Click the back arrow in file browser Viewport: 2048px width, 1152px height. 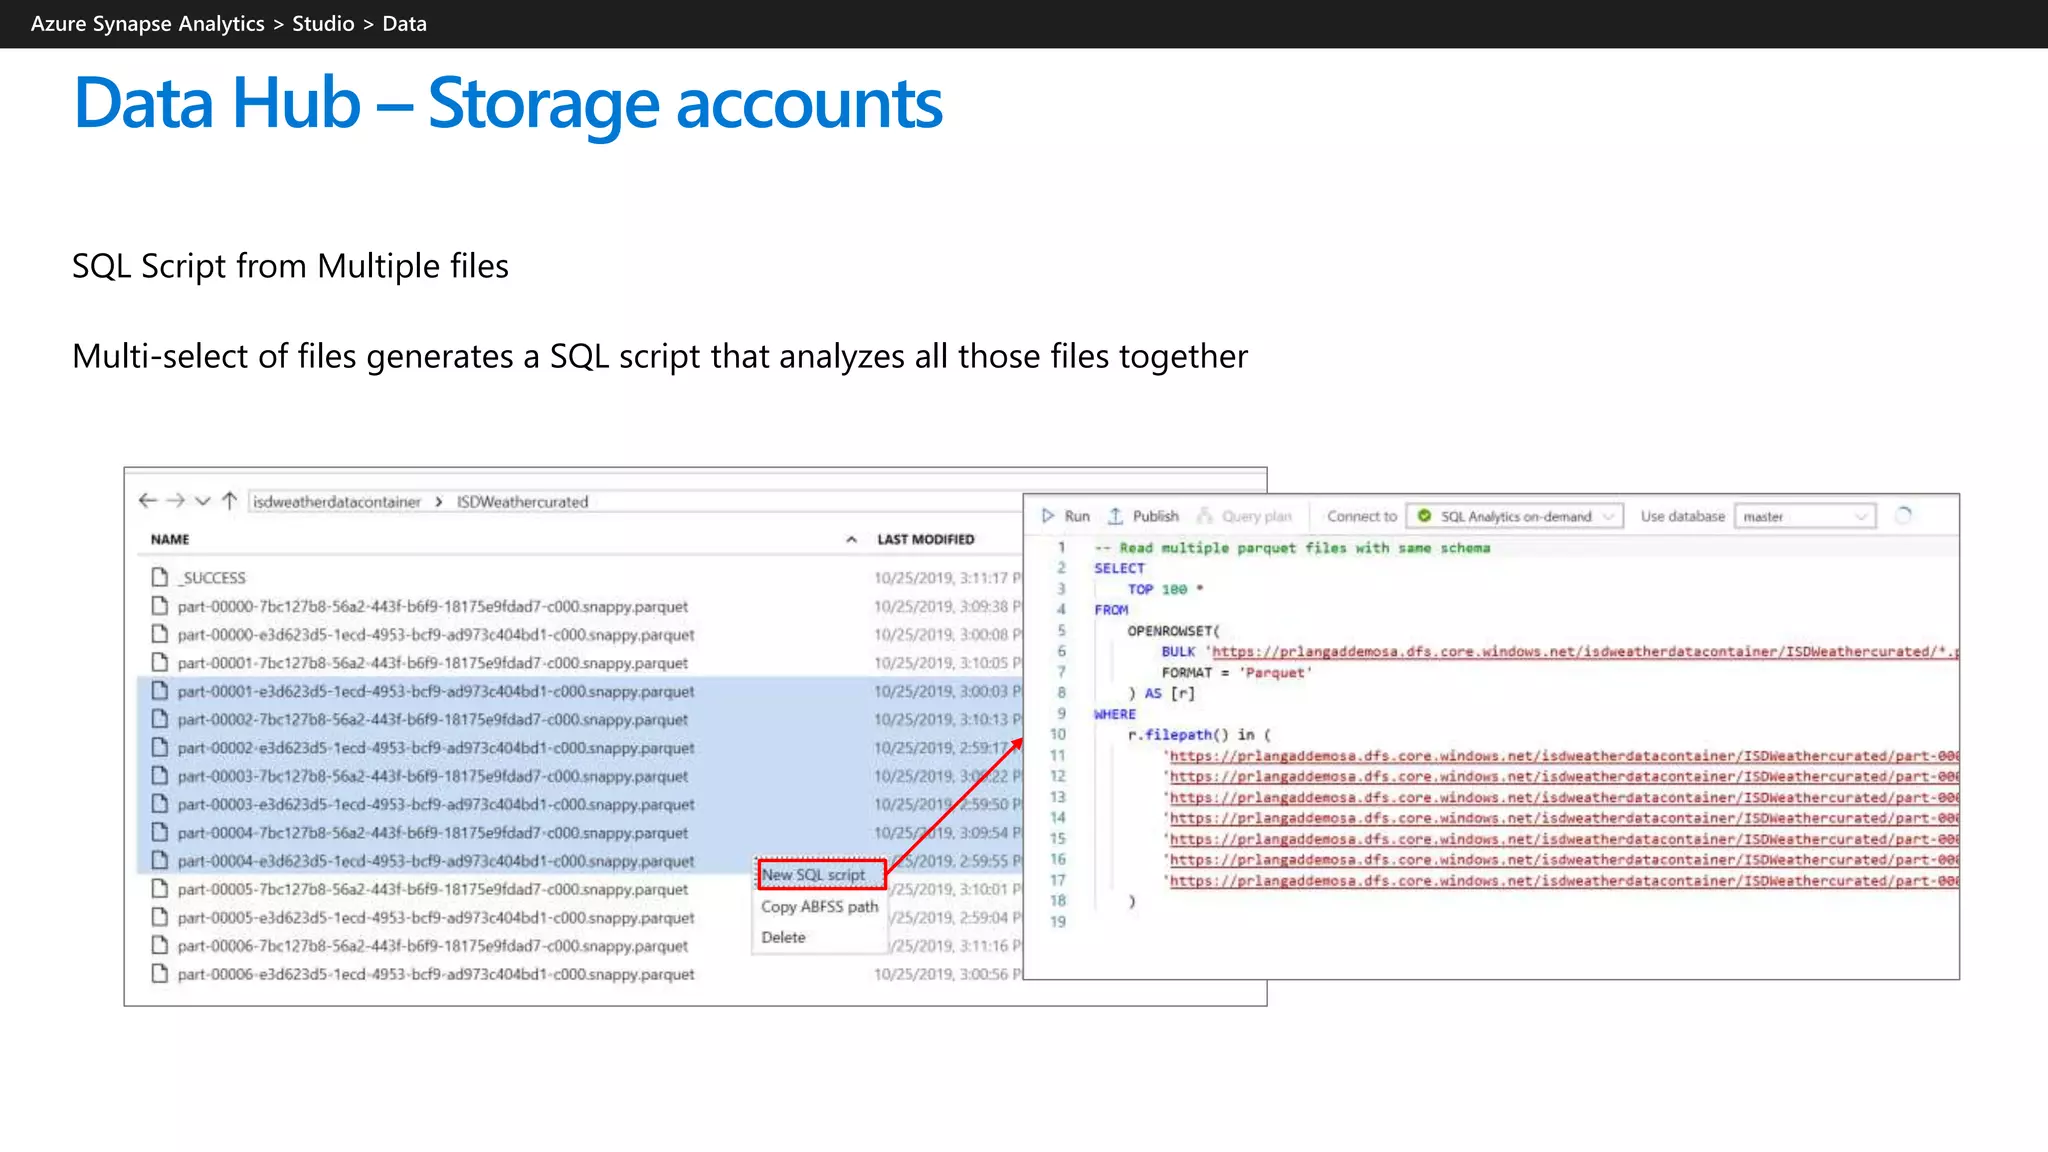148,500
